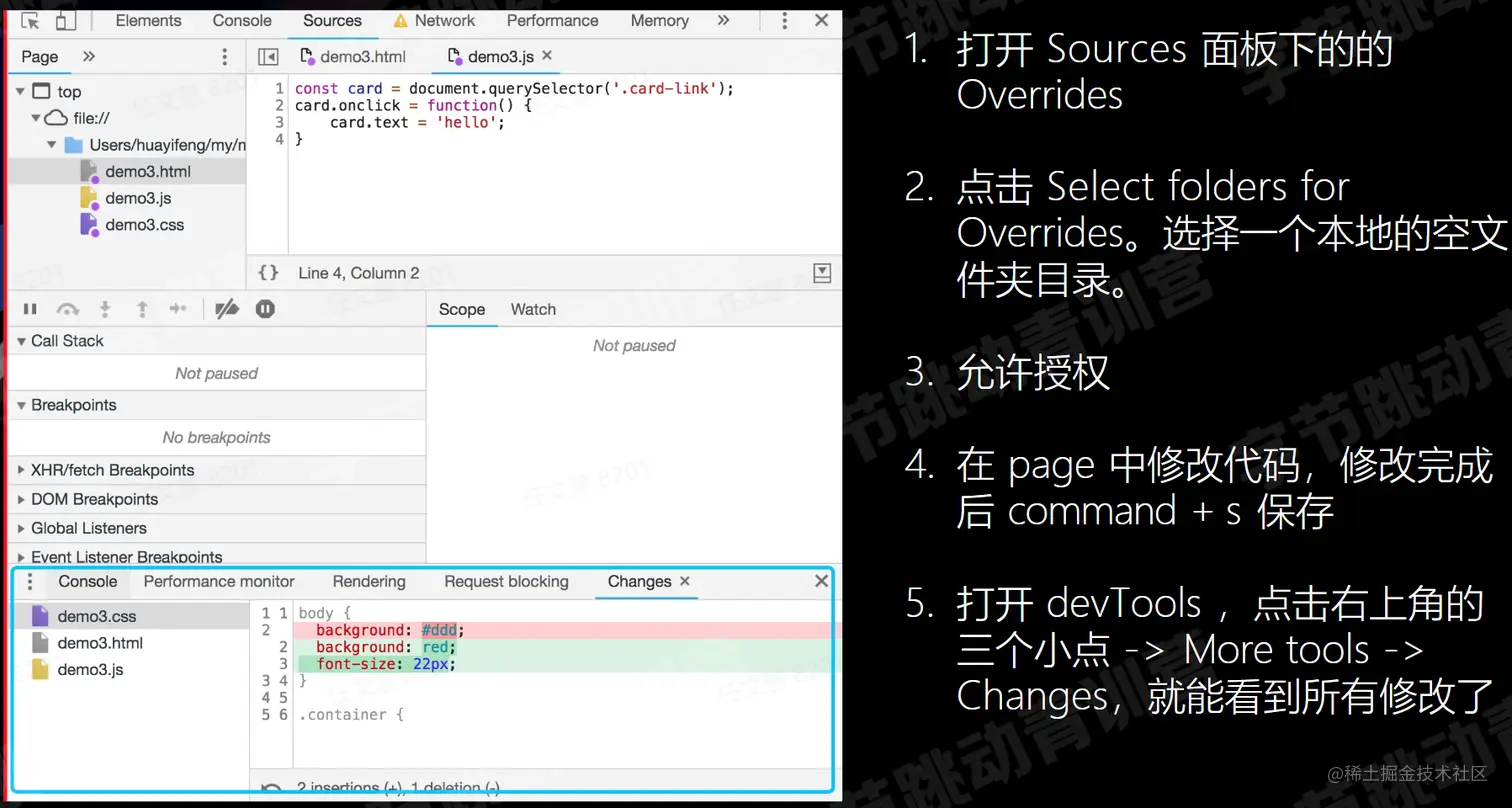Click the icon on the editor status bar's right
Viewport: 1512px width, 808px height.
(822, 273)
